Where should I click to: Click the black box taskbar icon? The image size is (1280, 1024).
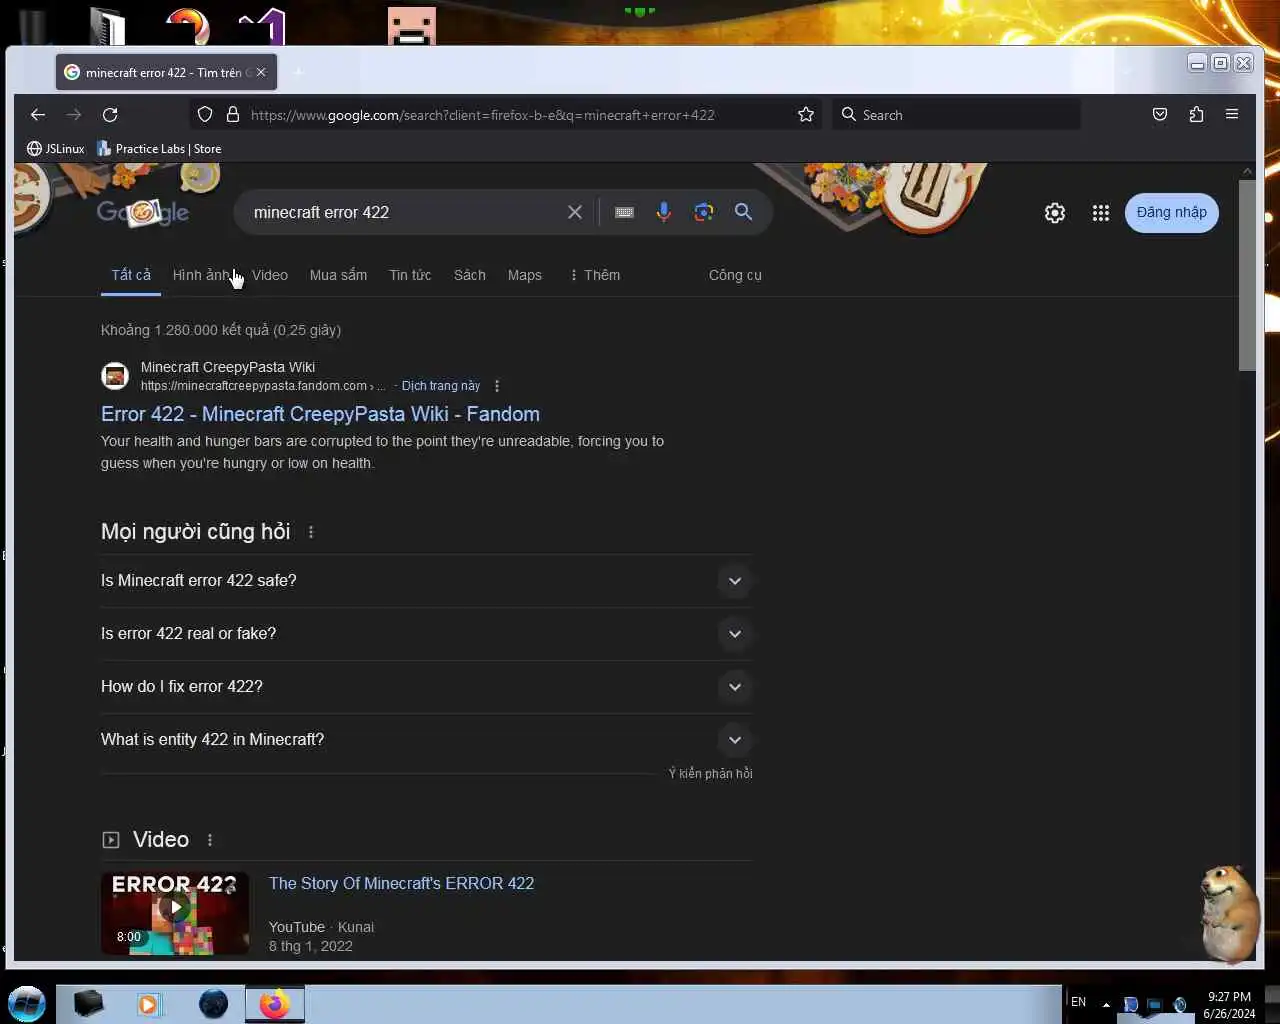88,1004
